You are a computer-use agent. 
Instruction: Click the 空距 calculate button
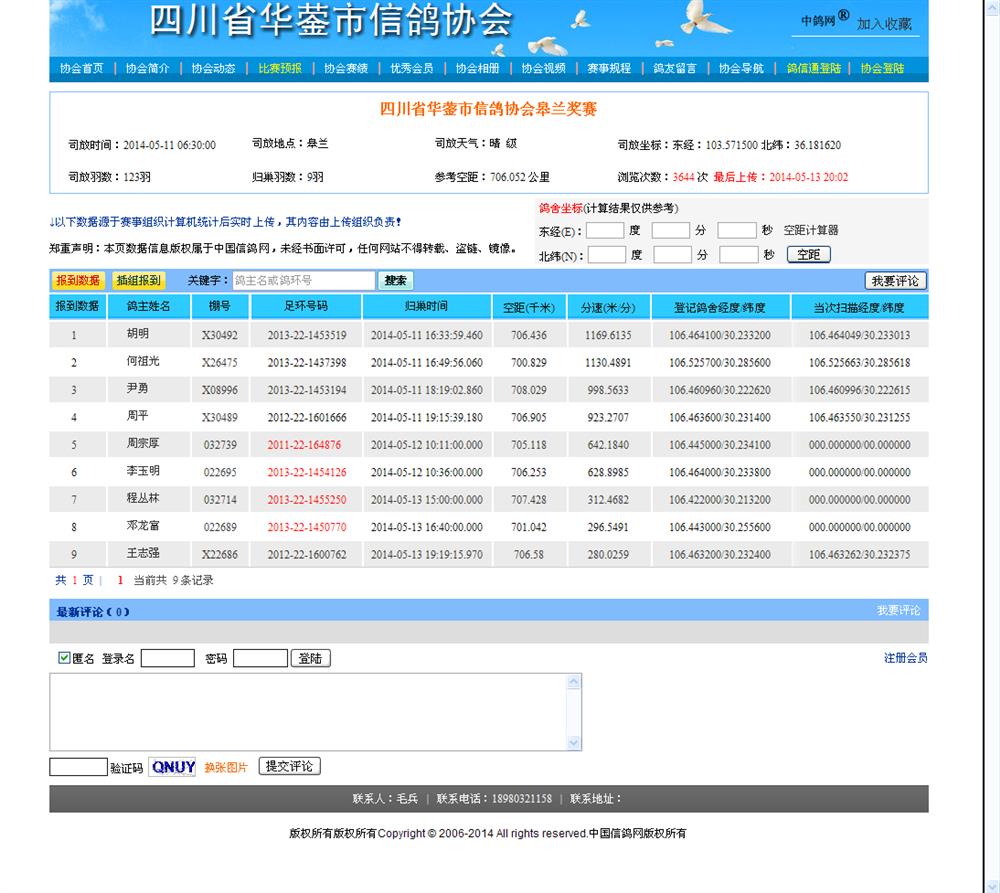pyautogui.click(x=809, y=255)
